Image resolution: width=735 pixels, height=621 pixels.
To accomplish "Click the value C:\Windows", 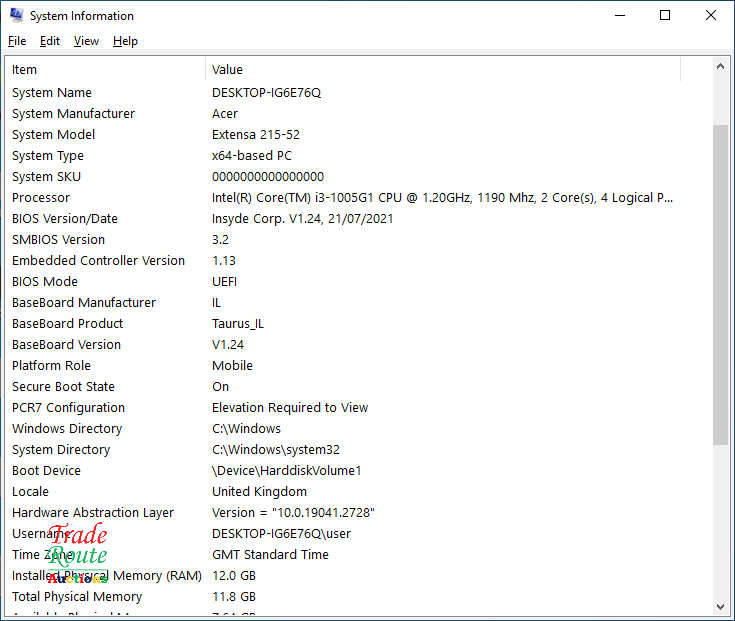I will (x=246, y=429).
